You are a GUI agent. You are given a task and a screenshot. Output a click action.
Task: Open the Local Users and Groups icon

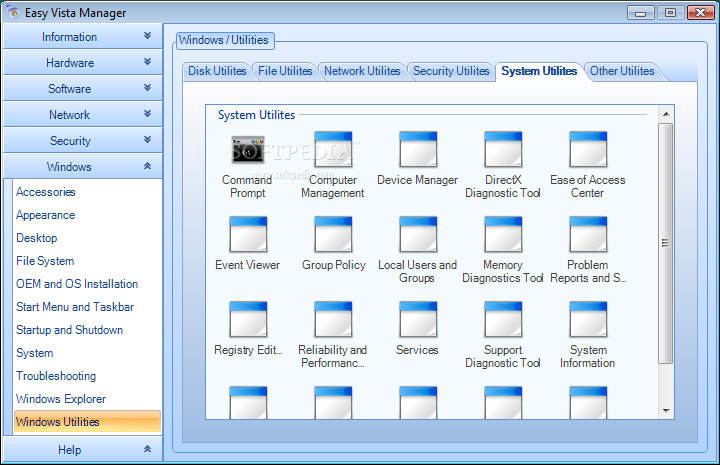pyautogui.click(x=418, y=235)
